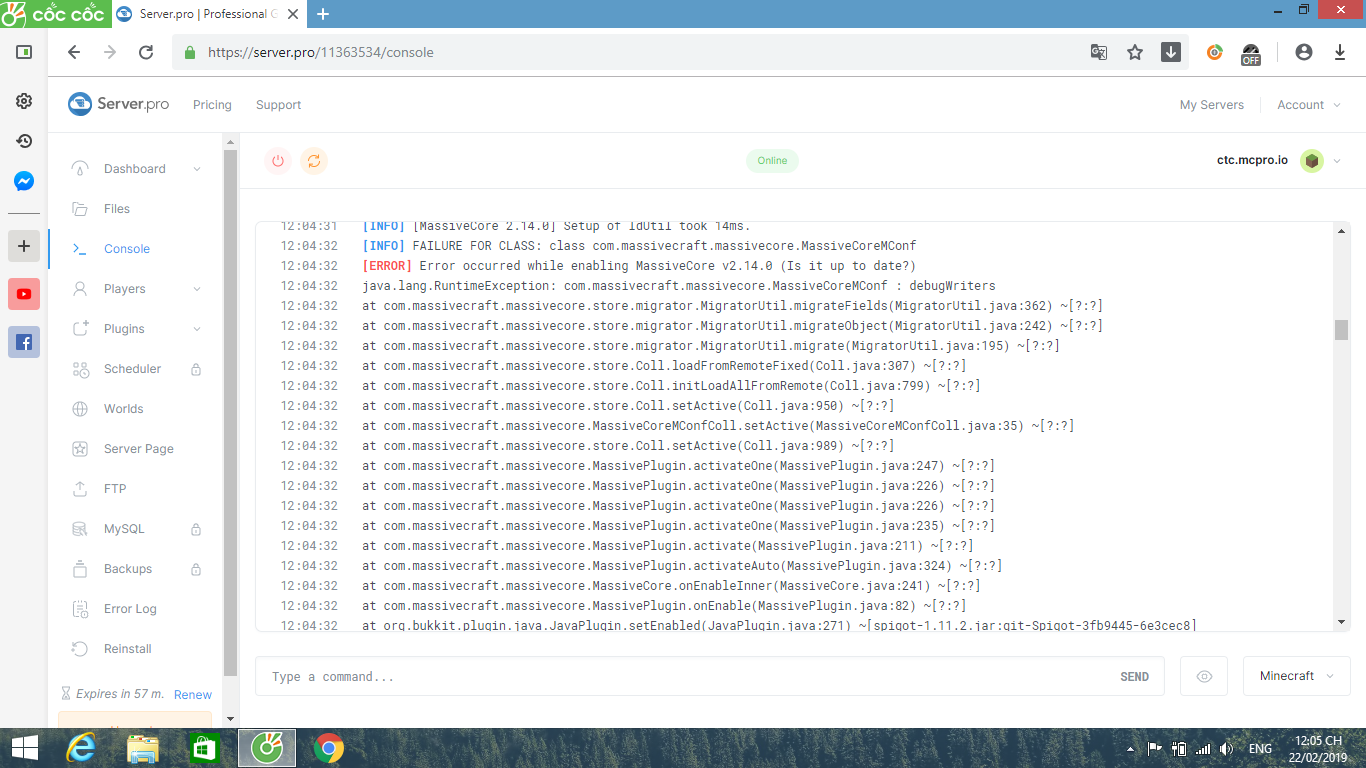Open File Explorer from taskbar
1366x768 pixels.
[143, 748]
